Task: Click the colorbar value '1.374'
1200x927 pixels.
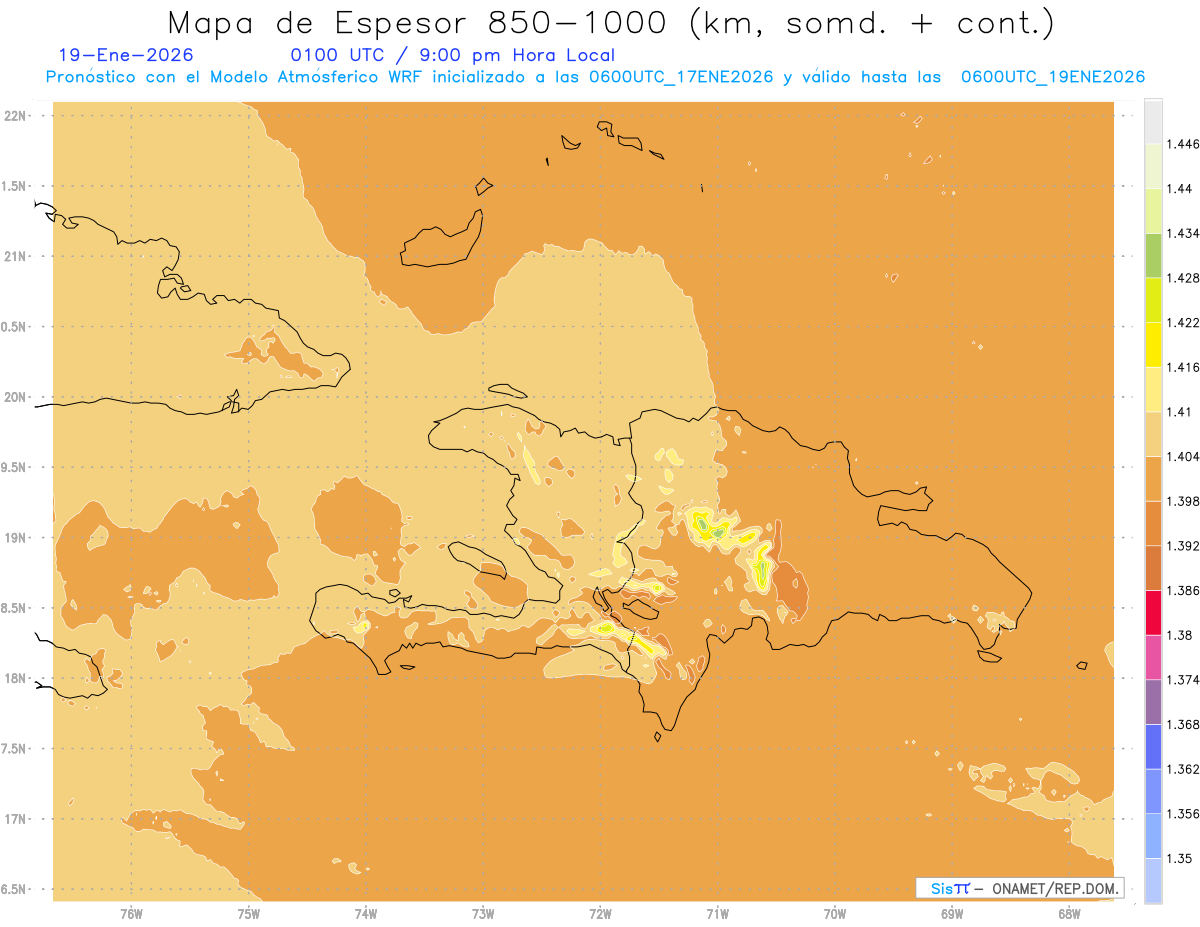Action: (x=1183, y=680)
